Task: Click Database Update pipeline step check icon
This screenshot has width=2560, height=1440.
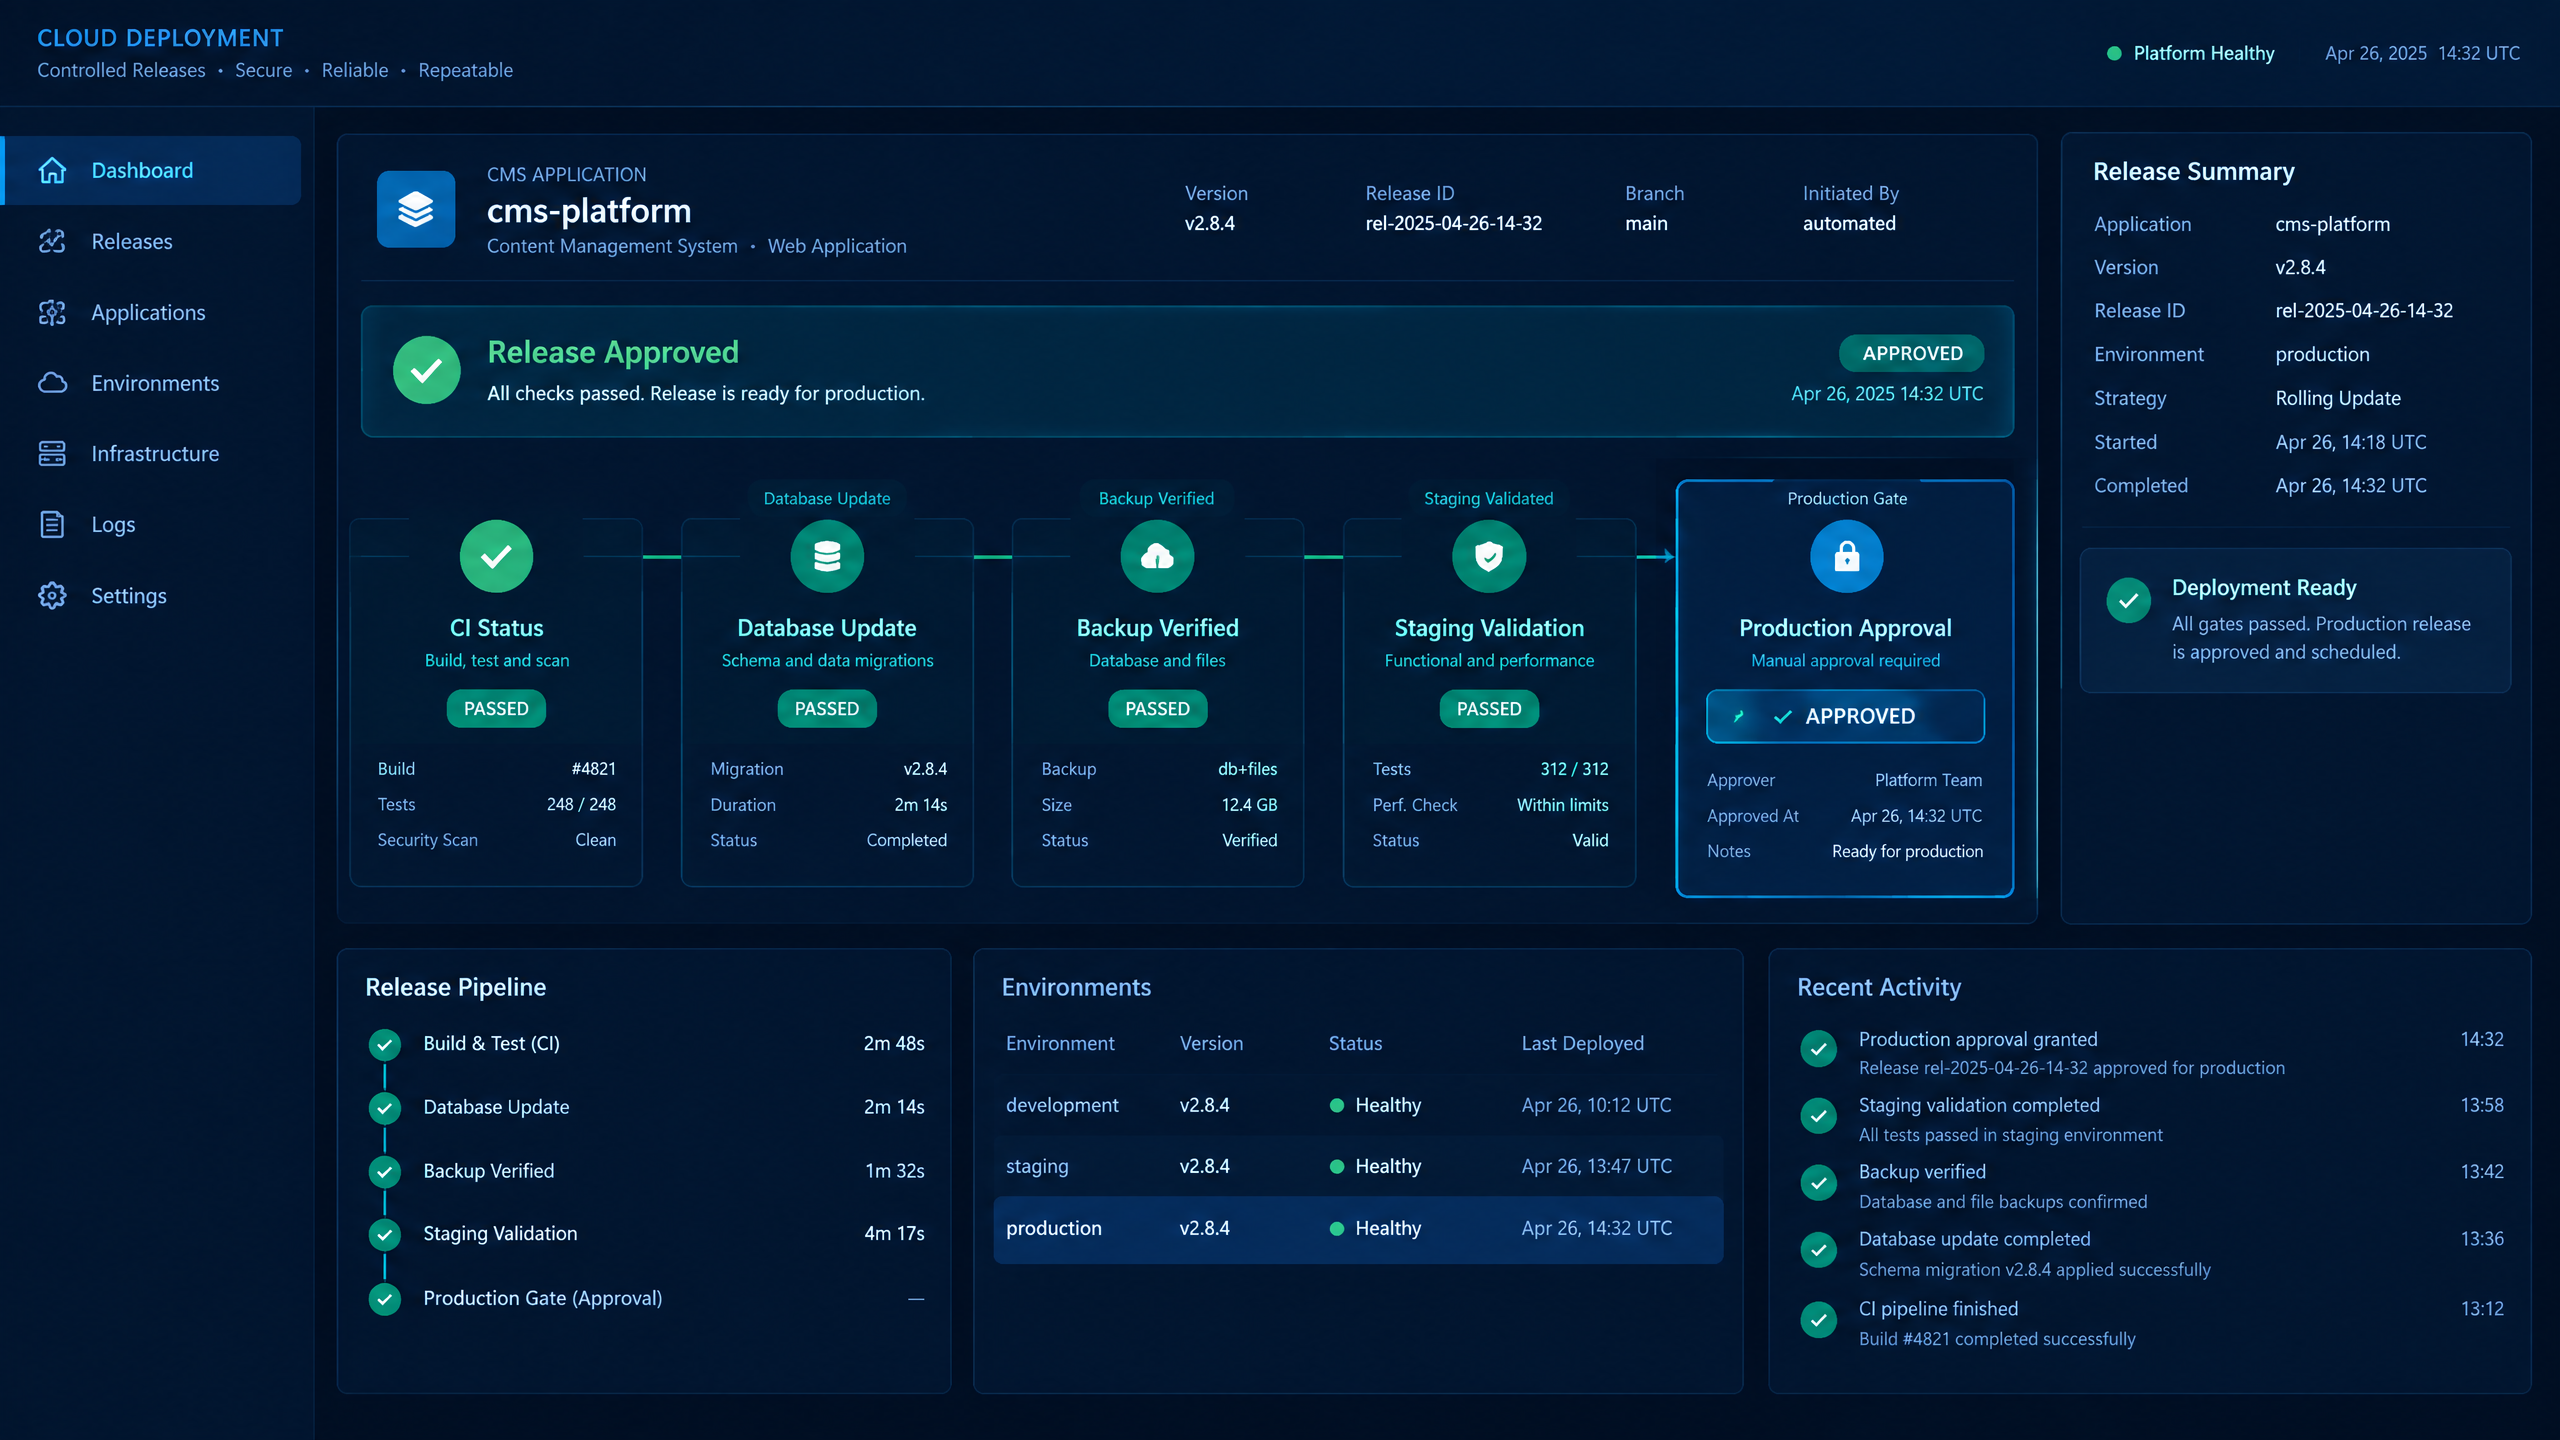Action: pos(385,1107)
